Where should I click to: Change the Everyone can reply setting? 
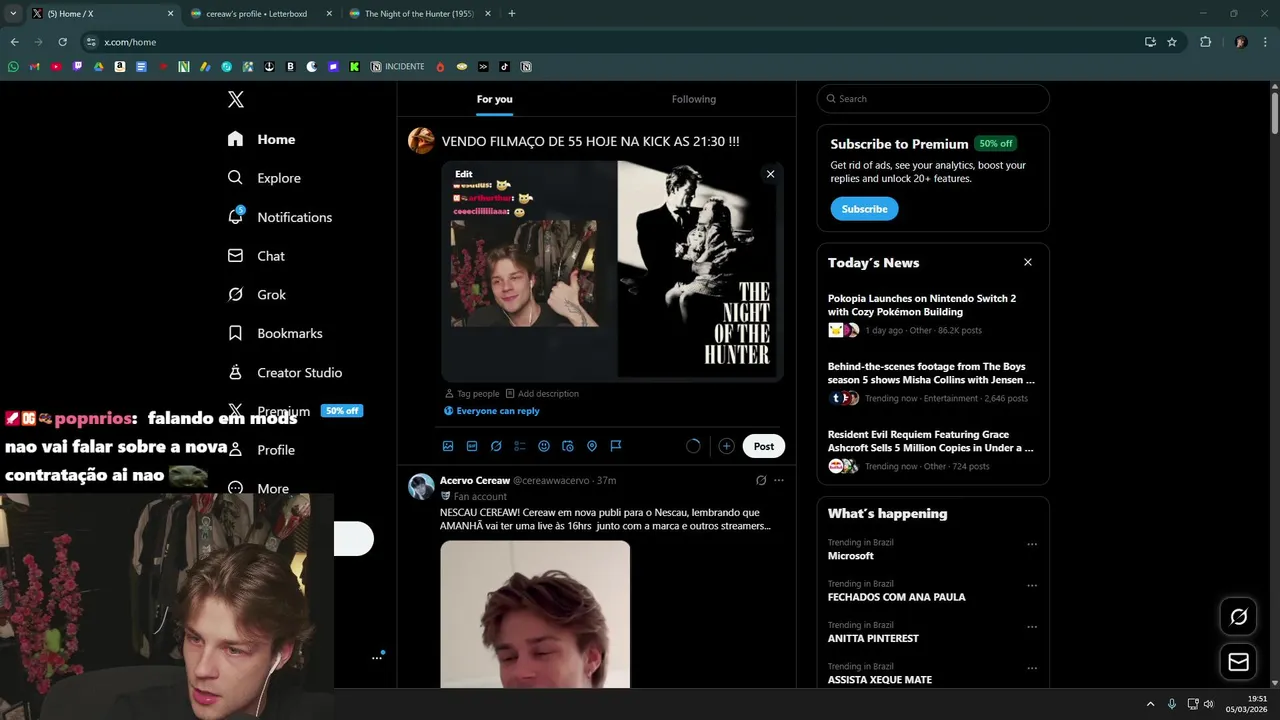click(492, 411)
